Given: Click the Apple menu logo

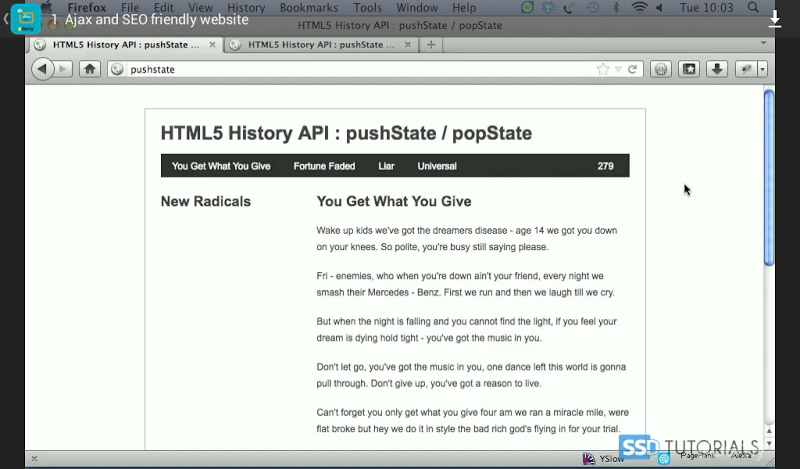Looking at the screenshot, I should pos(47,7).
